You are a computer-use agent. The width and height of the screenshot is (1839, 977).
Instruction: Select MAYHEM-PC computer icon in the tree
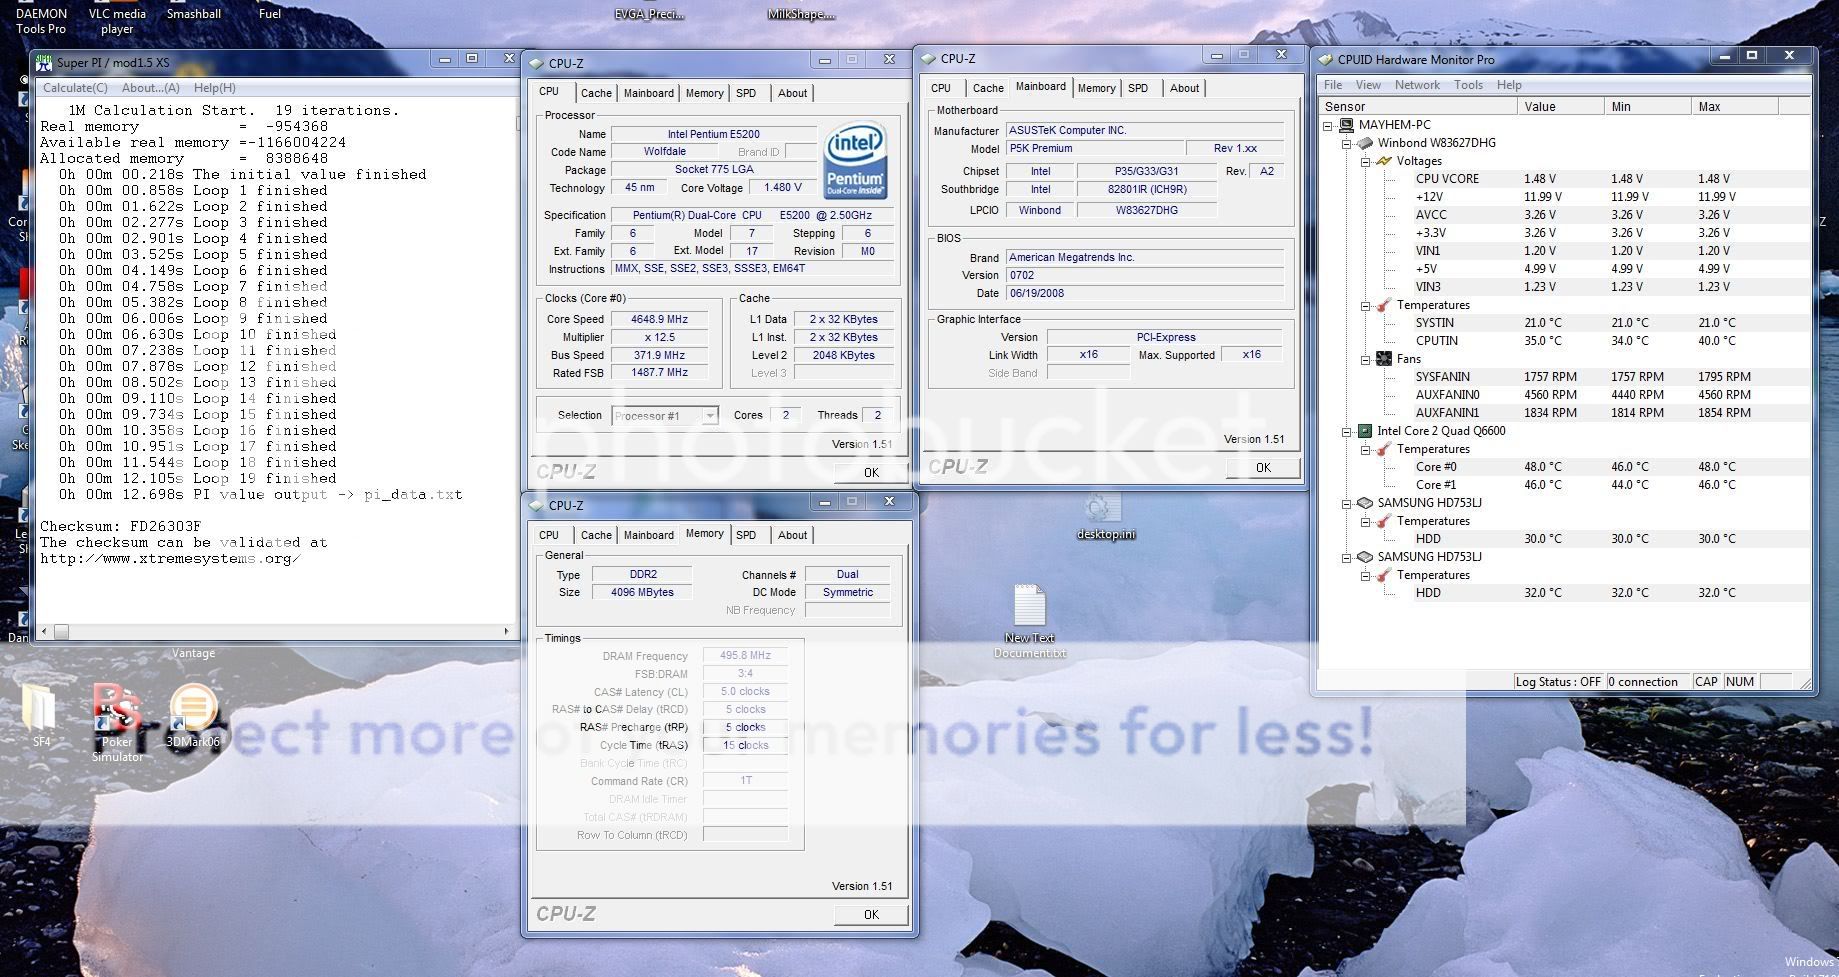tap(1346, 125)
